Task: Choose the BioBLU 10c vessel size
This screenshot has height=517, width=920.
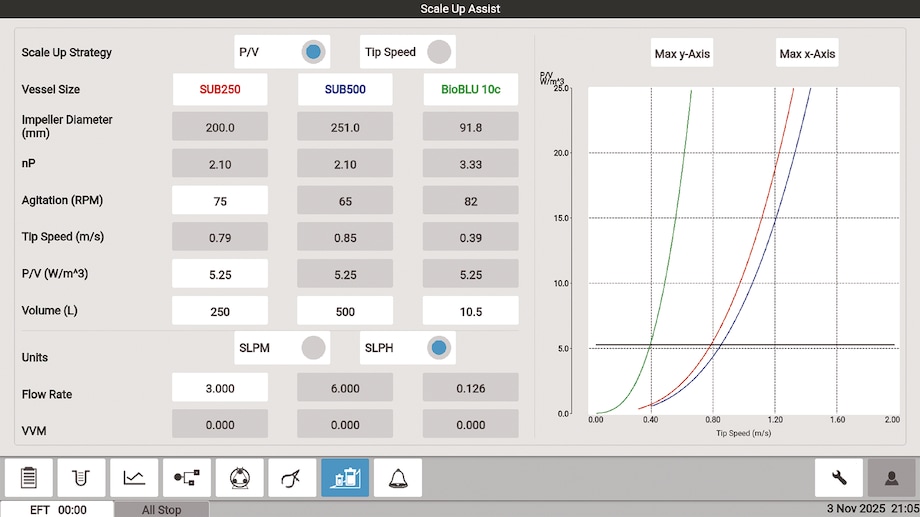Action: pyautogui.click(x=471, y=89)
